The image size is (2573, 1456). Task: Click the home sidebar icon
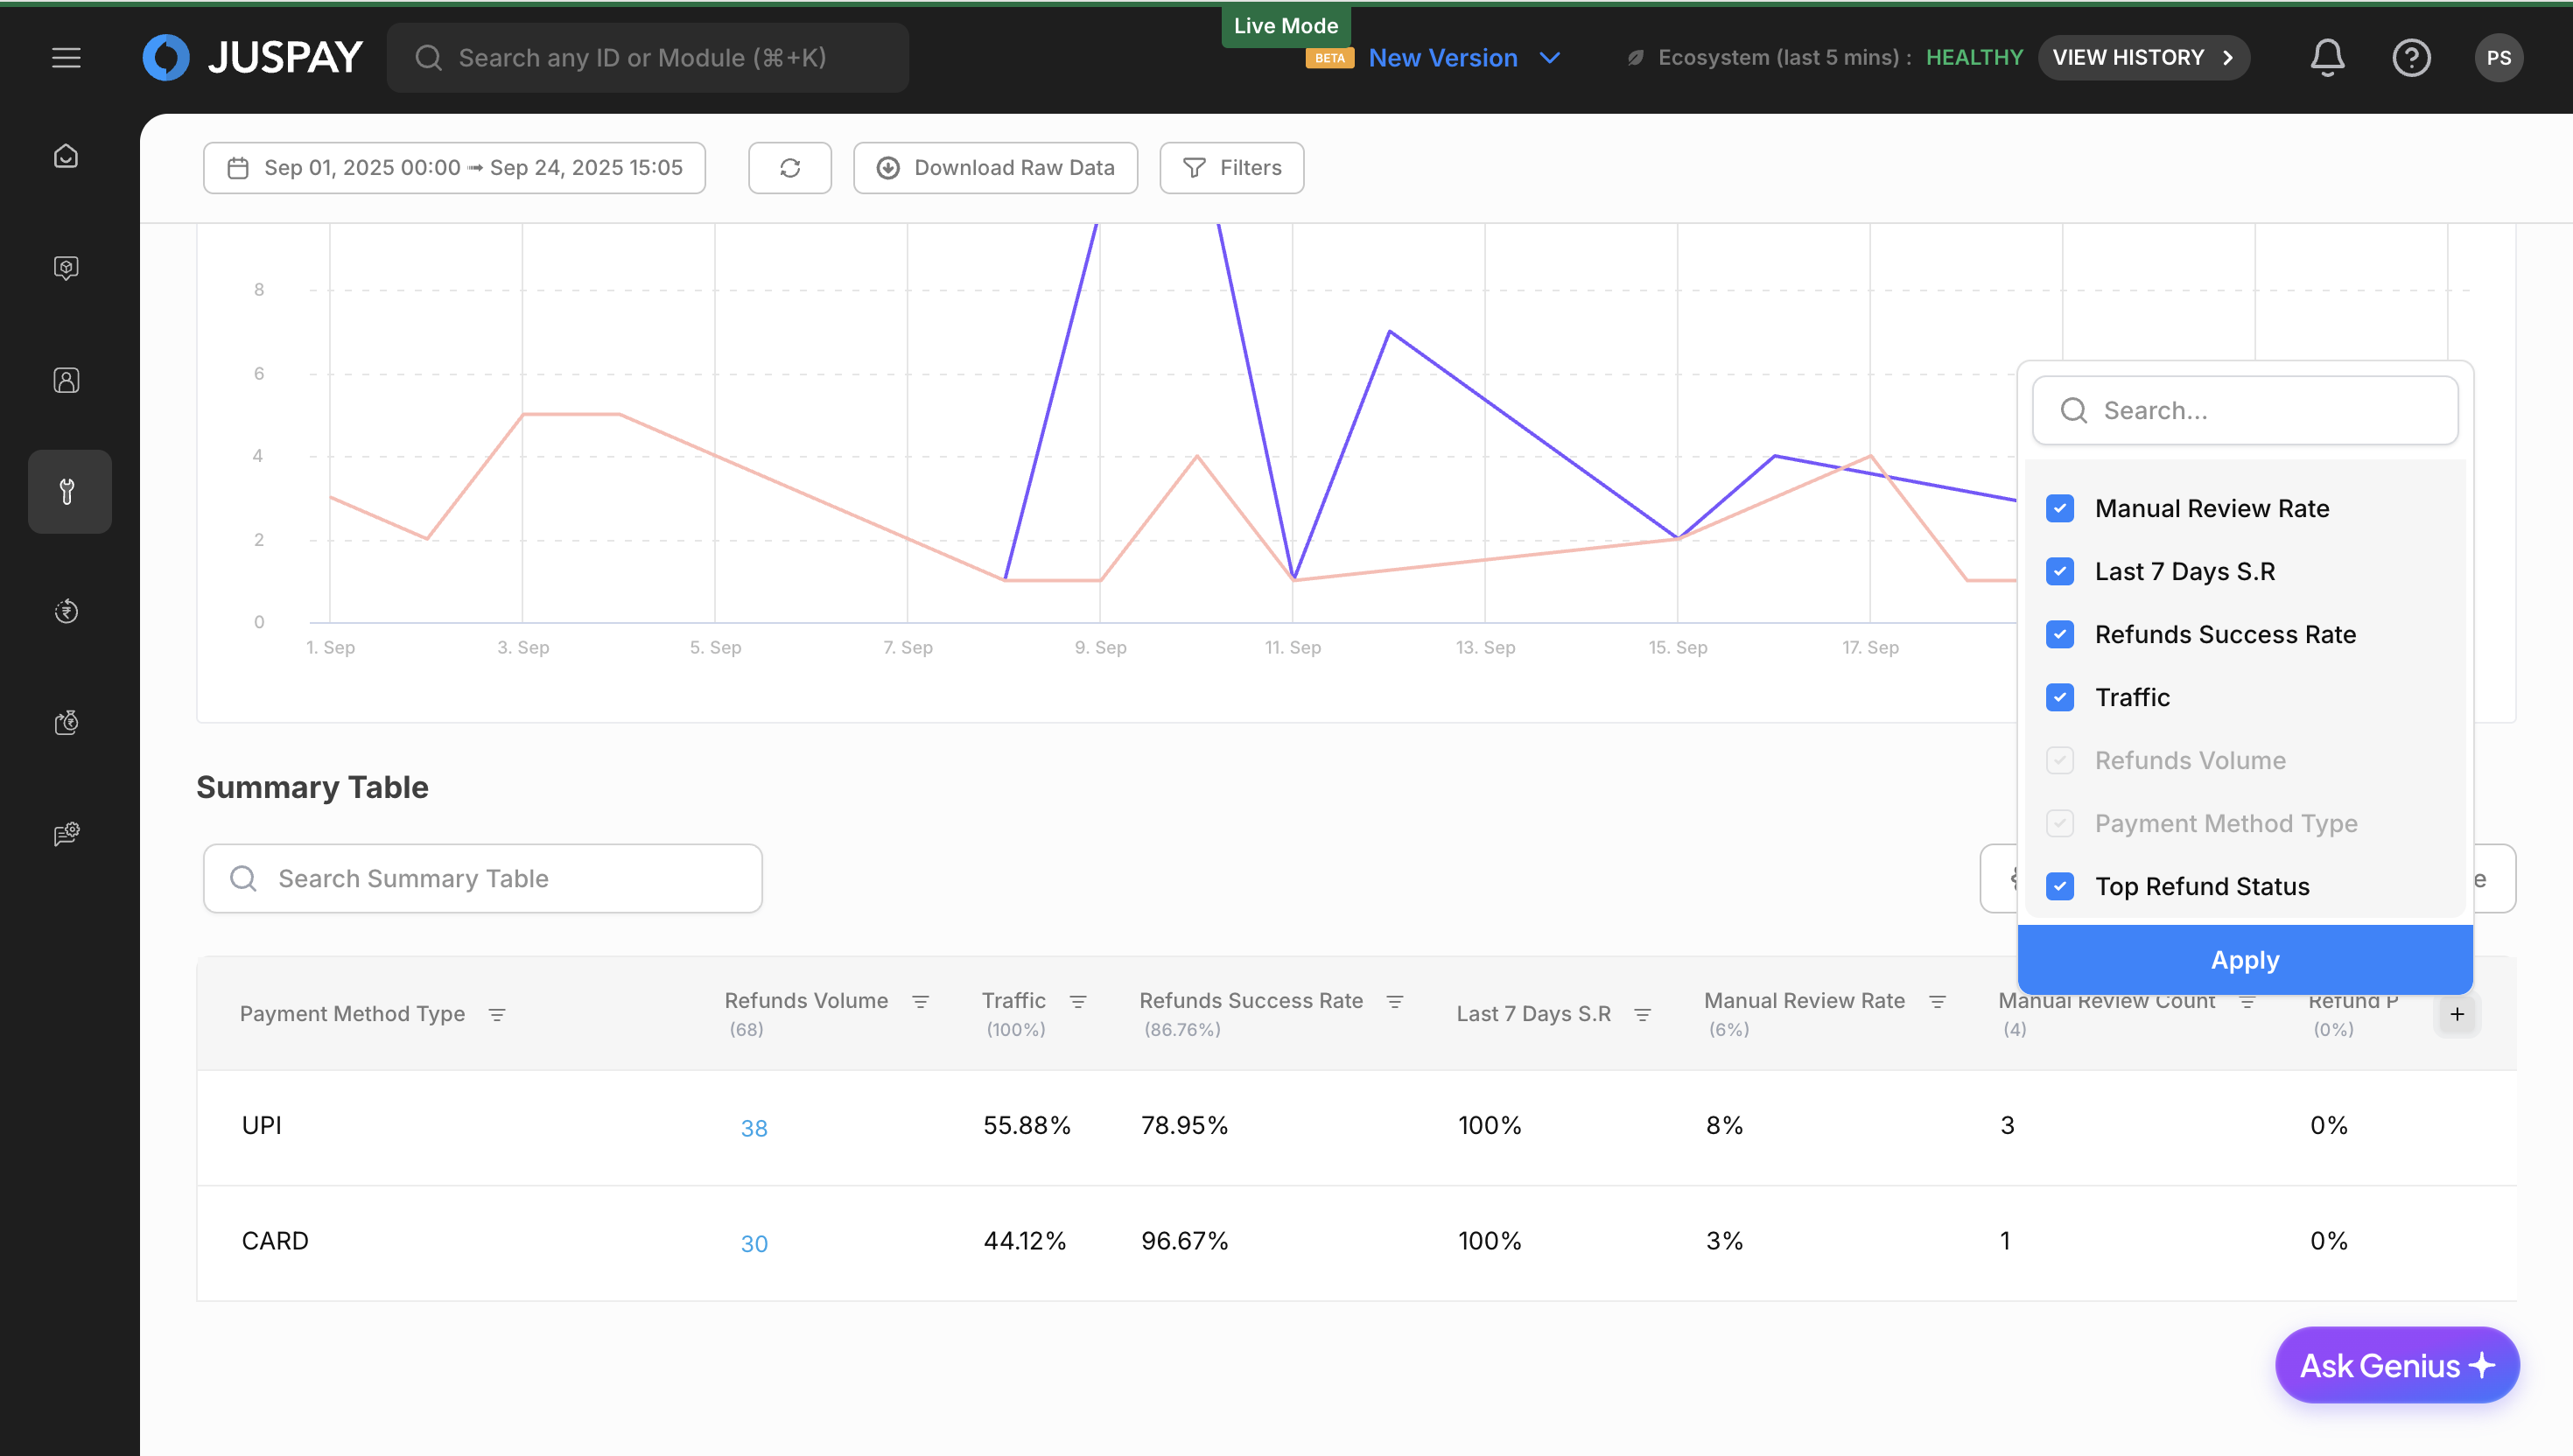(x=66, y=156)
